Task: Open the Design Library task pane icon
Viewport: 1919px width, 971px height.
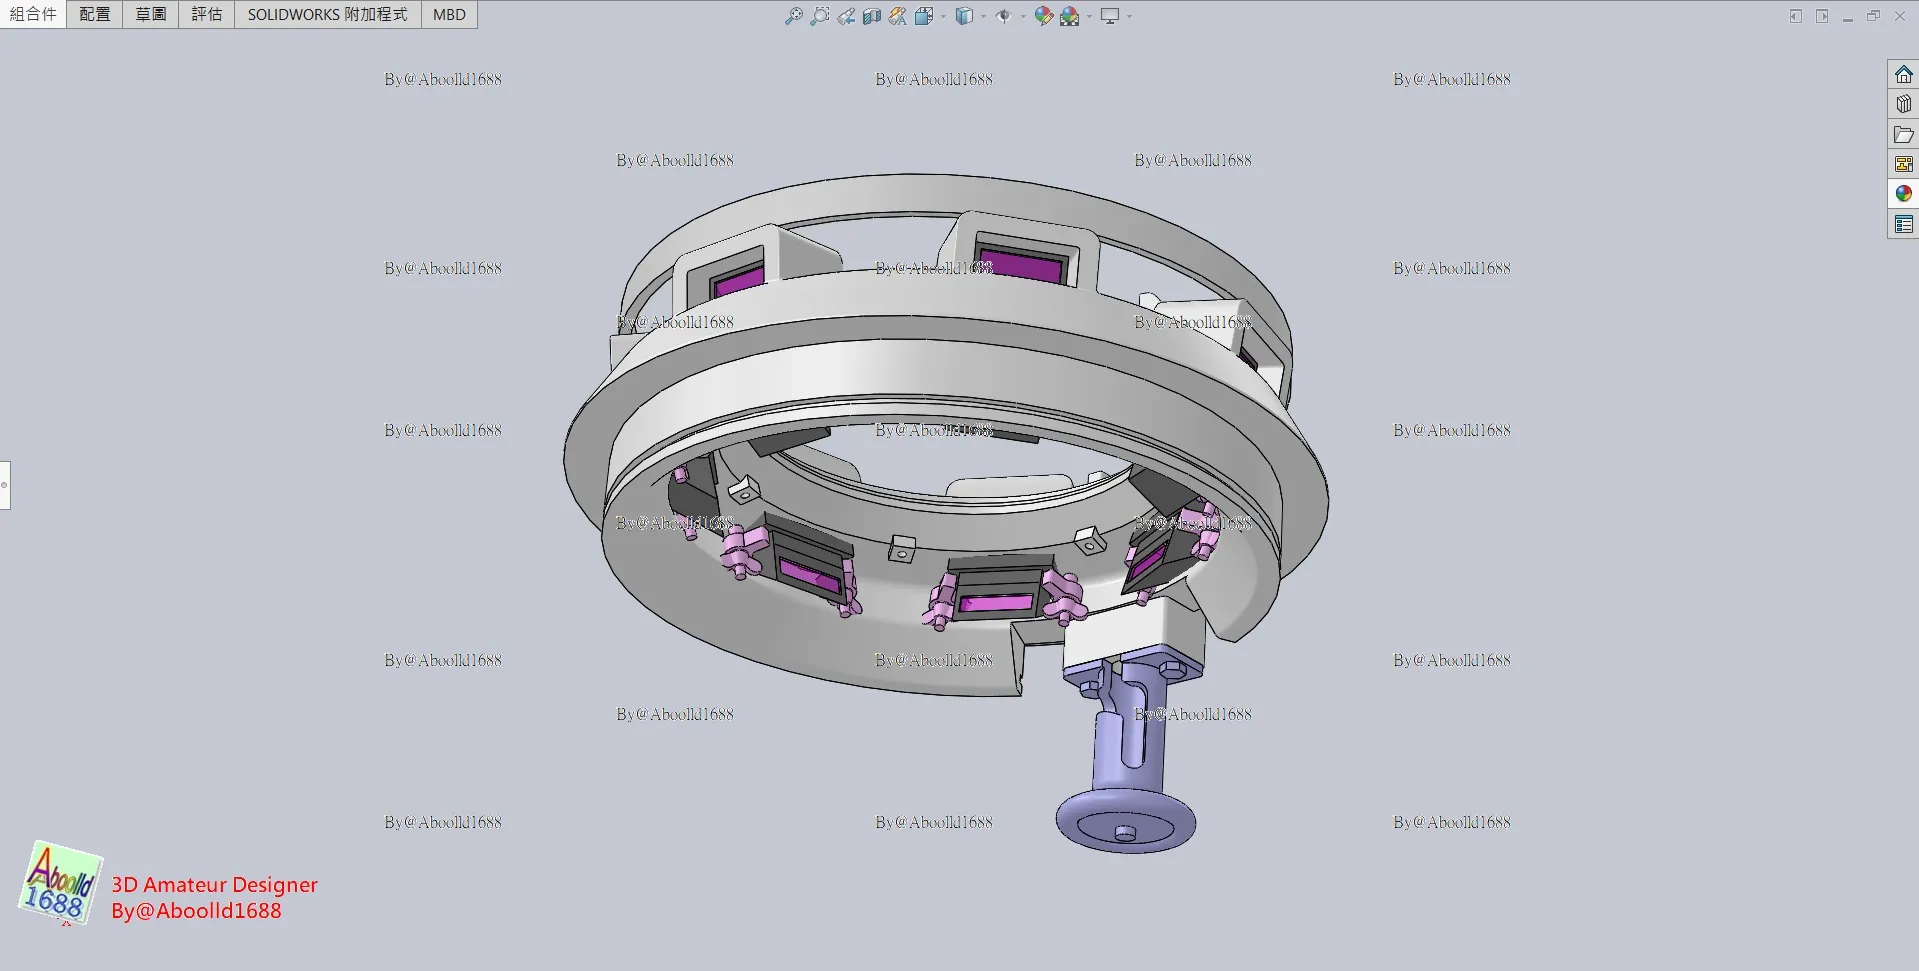Action: [x=1903, y=104]
